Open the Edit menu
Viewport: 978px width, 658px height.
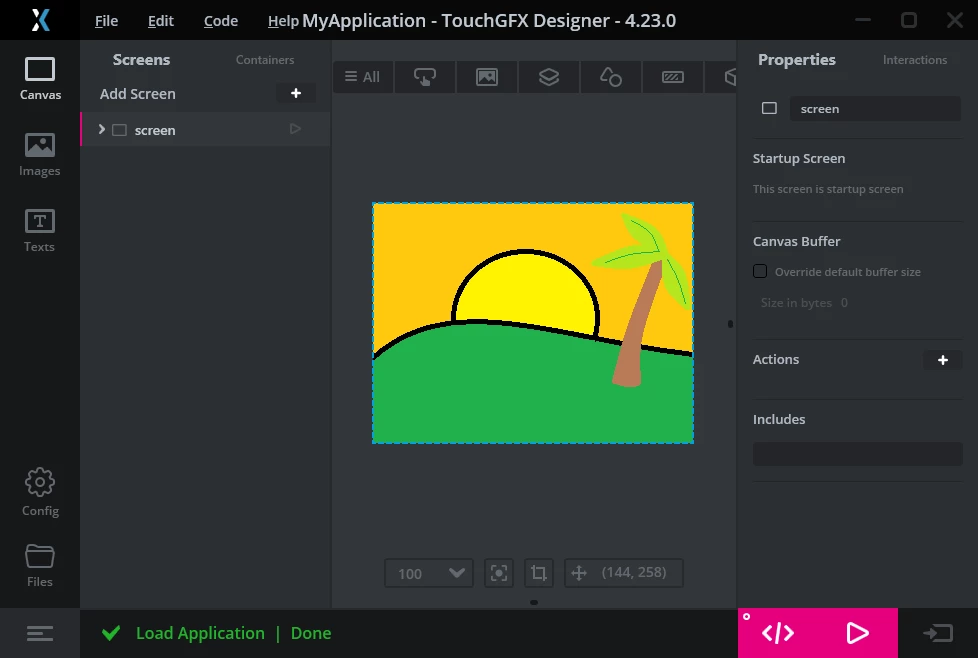click(x=160, y=21)
